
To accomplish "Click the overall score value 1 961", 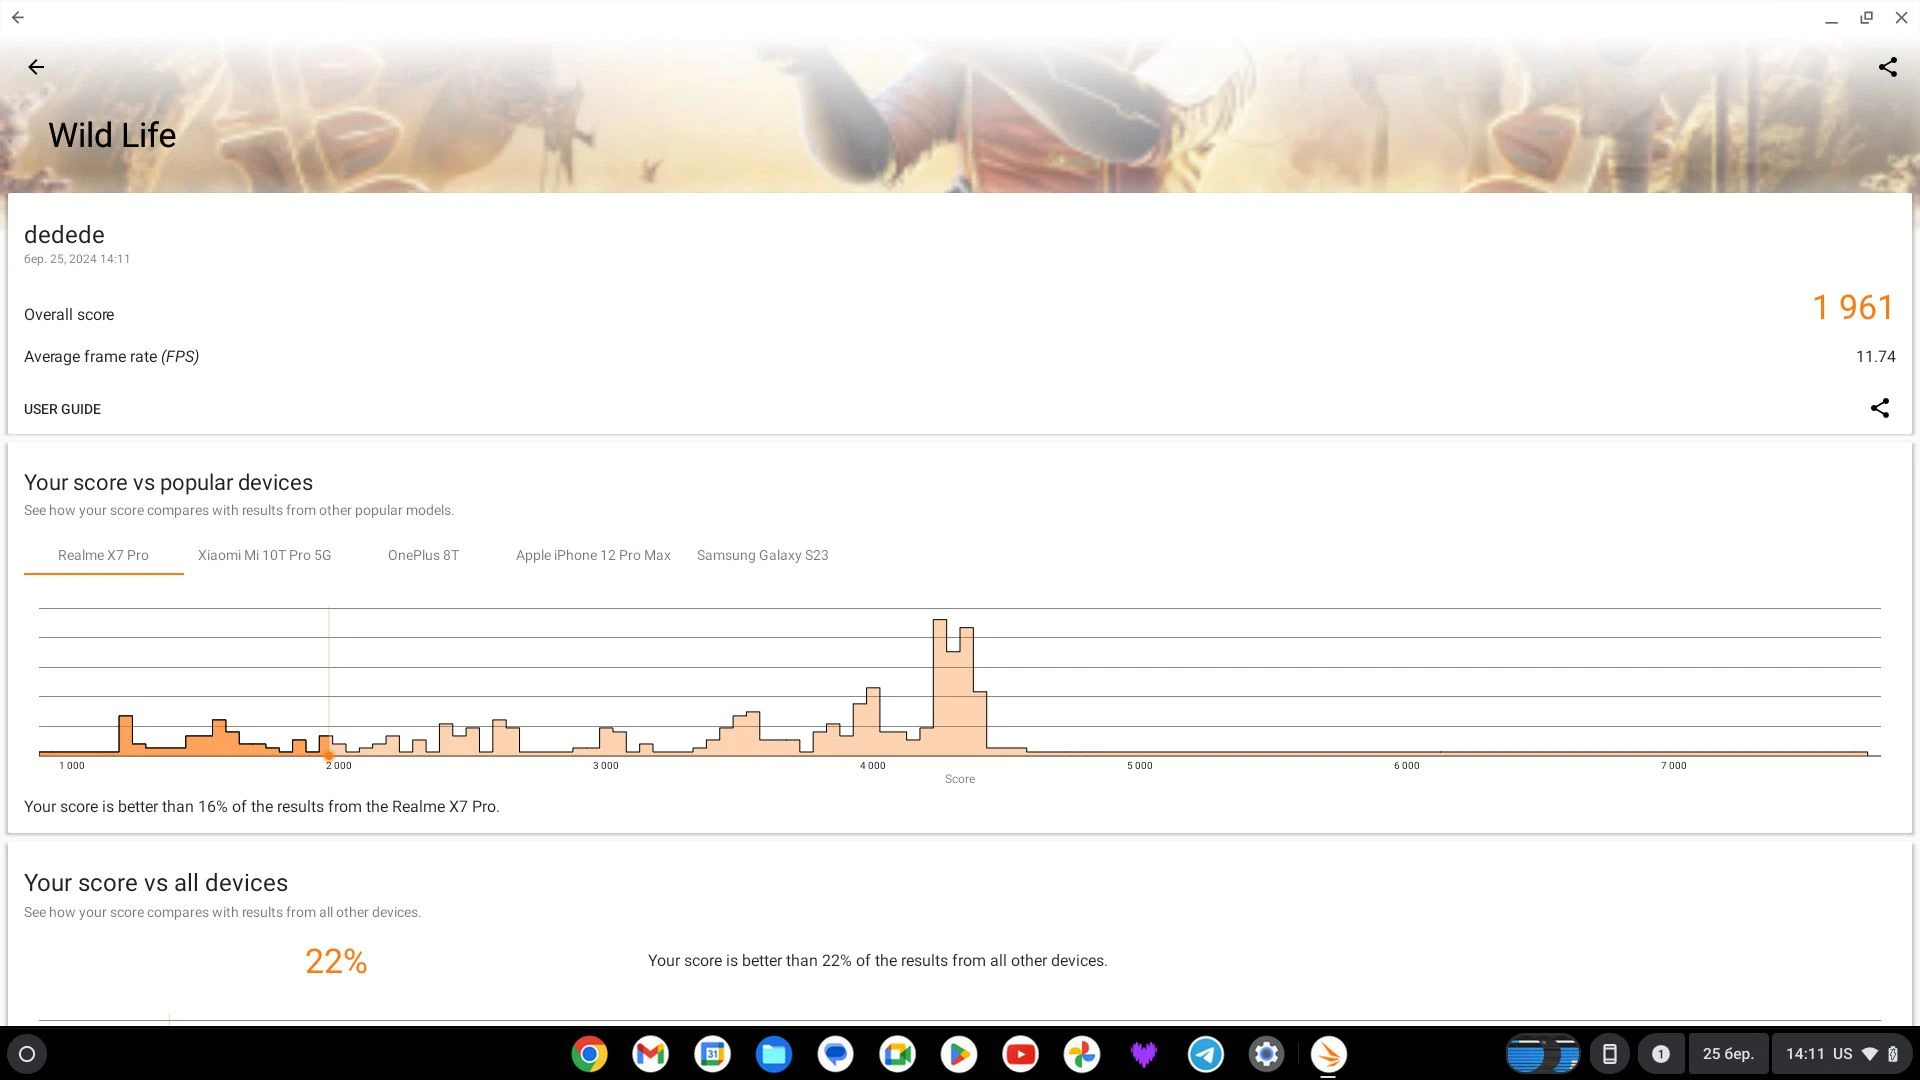I will click(1853, 307).
